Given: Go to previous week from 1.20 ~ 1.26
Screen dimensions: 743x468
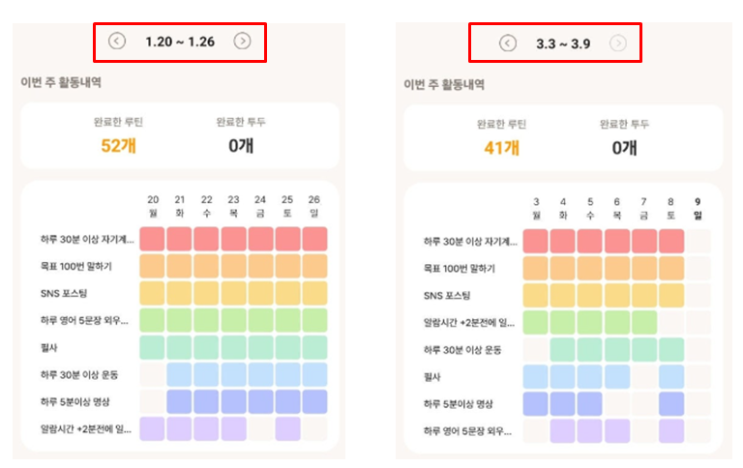Looking at the screenshot, I should point(117,41).
